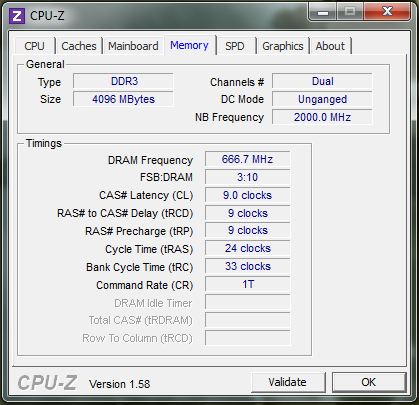Screen dimensions: 419x405
Task: Click the NB Frequency label
Action: tap(229, 117)
